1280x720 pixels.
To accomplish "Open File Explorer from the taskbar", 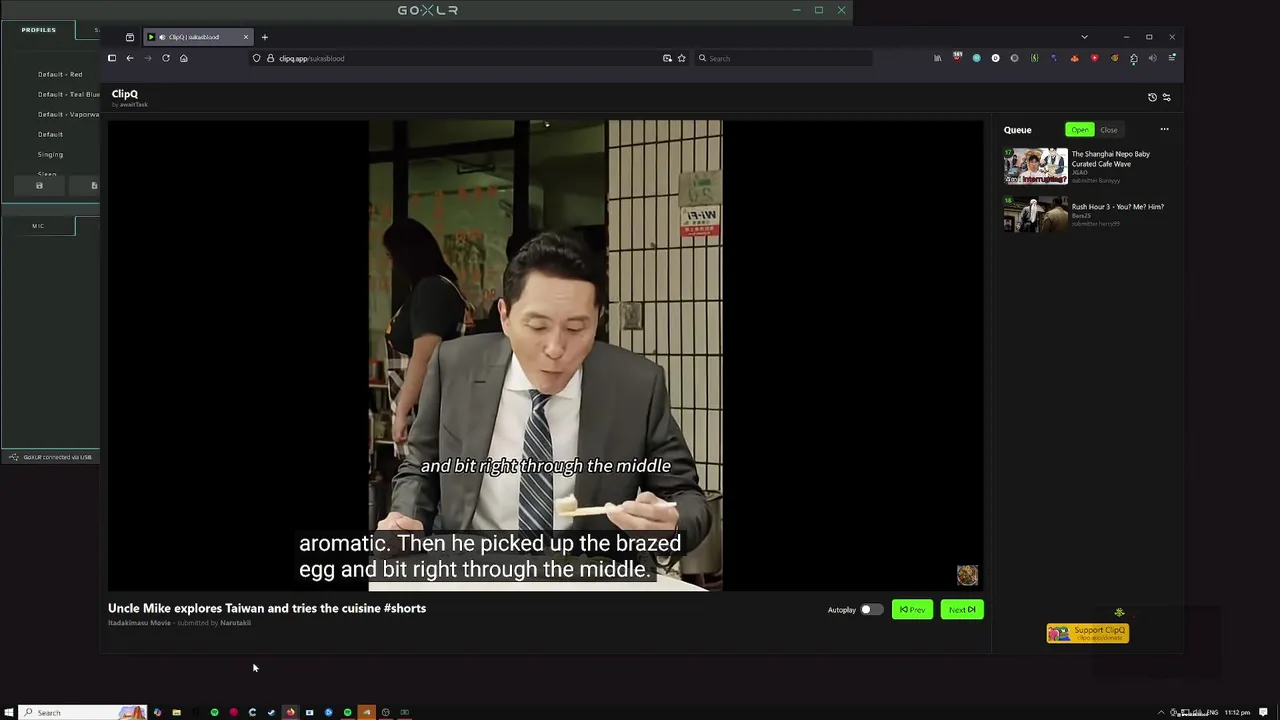I will pos(176,712).
